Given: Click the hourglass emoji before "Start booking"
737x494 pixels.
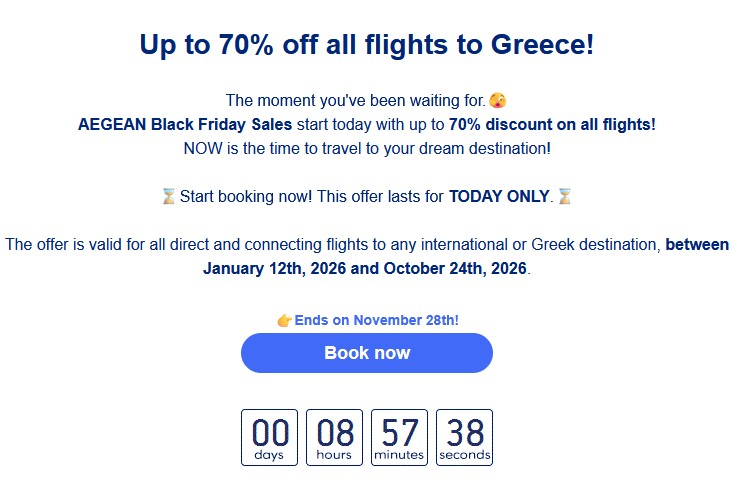Looking at the screenshot, I should coord(168,197).
